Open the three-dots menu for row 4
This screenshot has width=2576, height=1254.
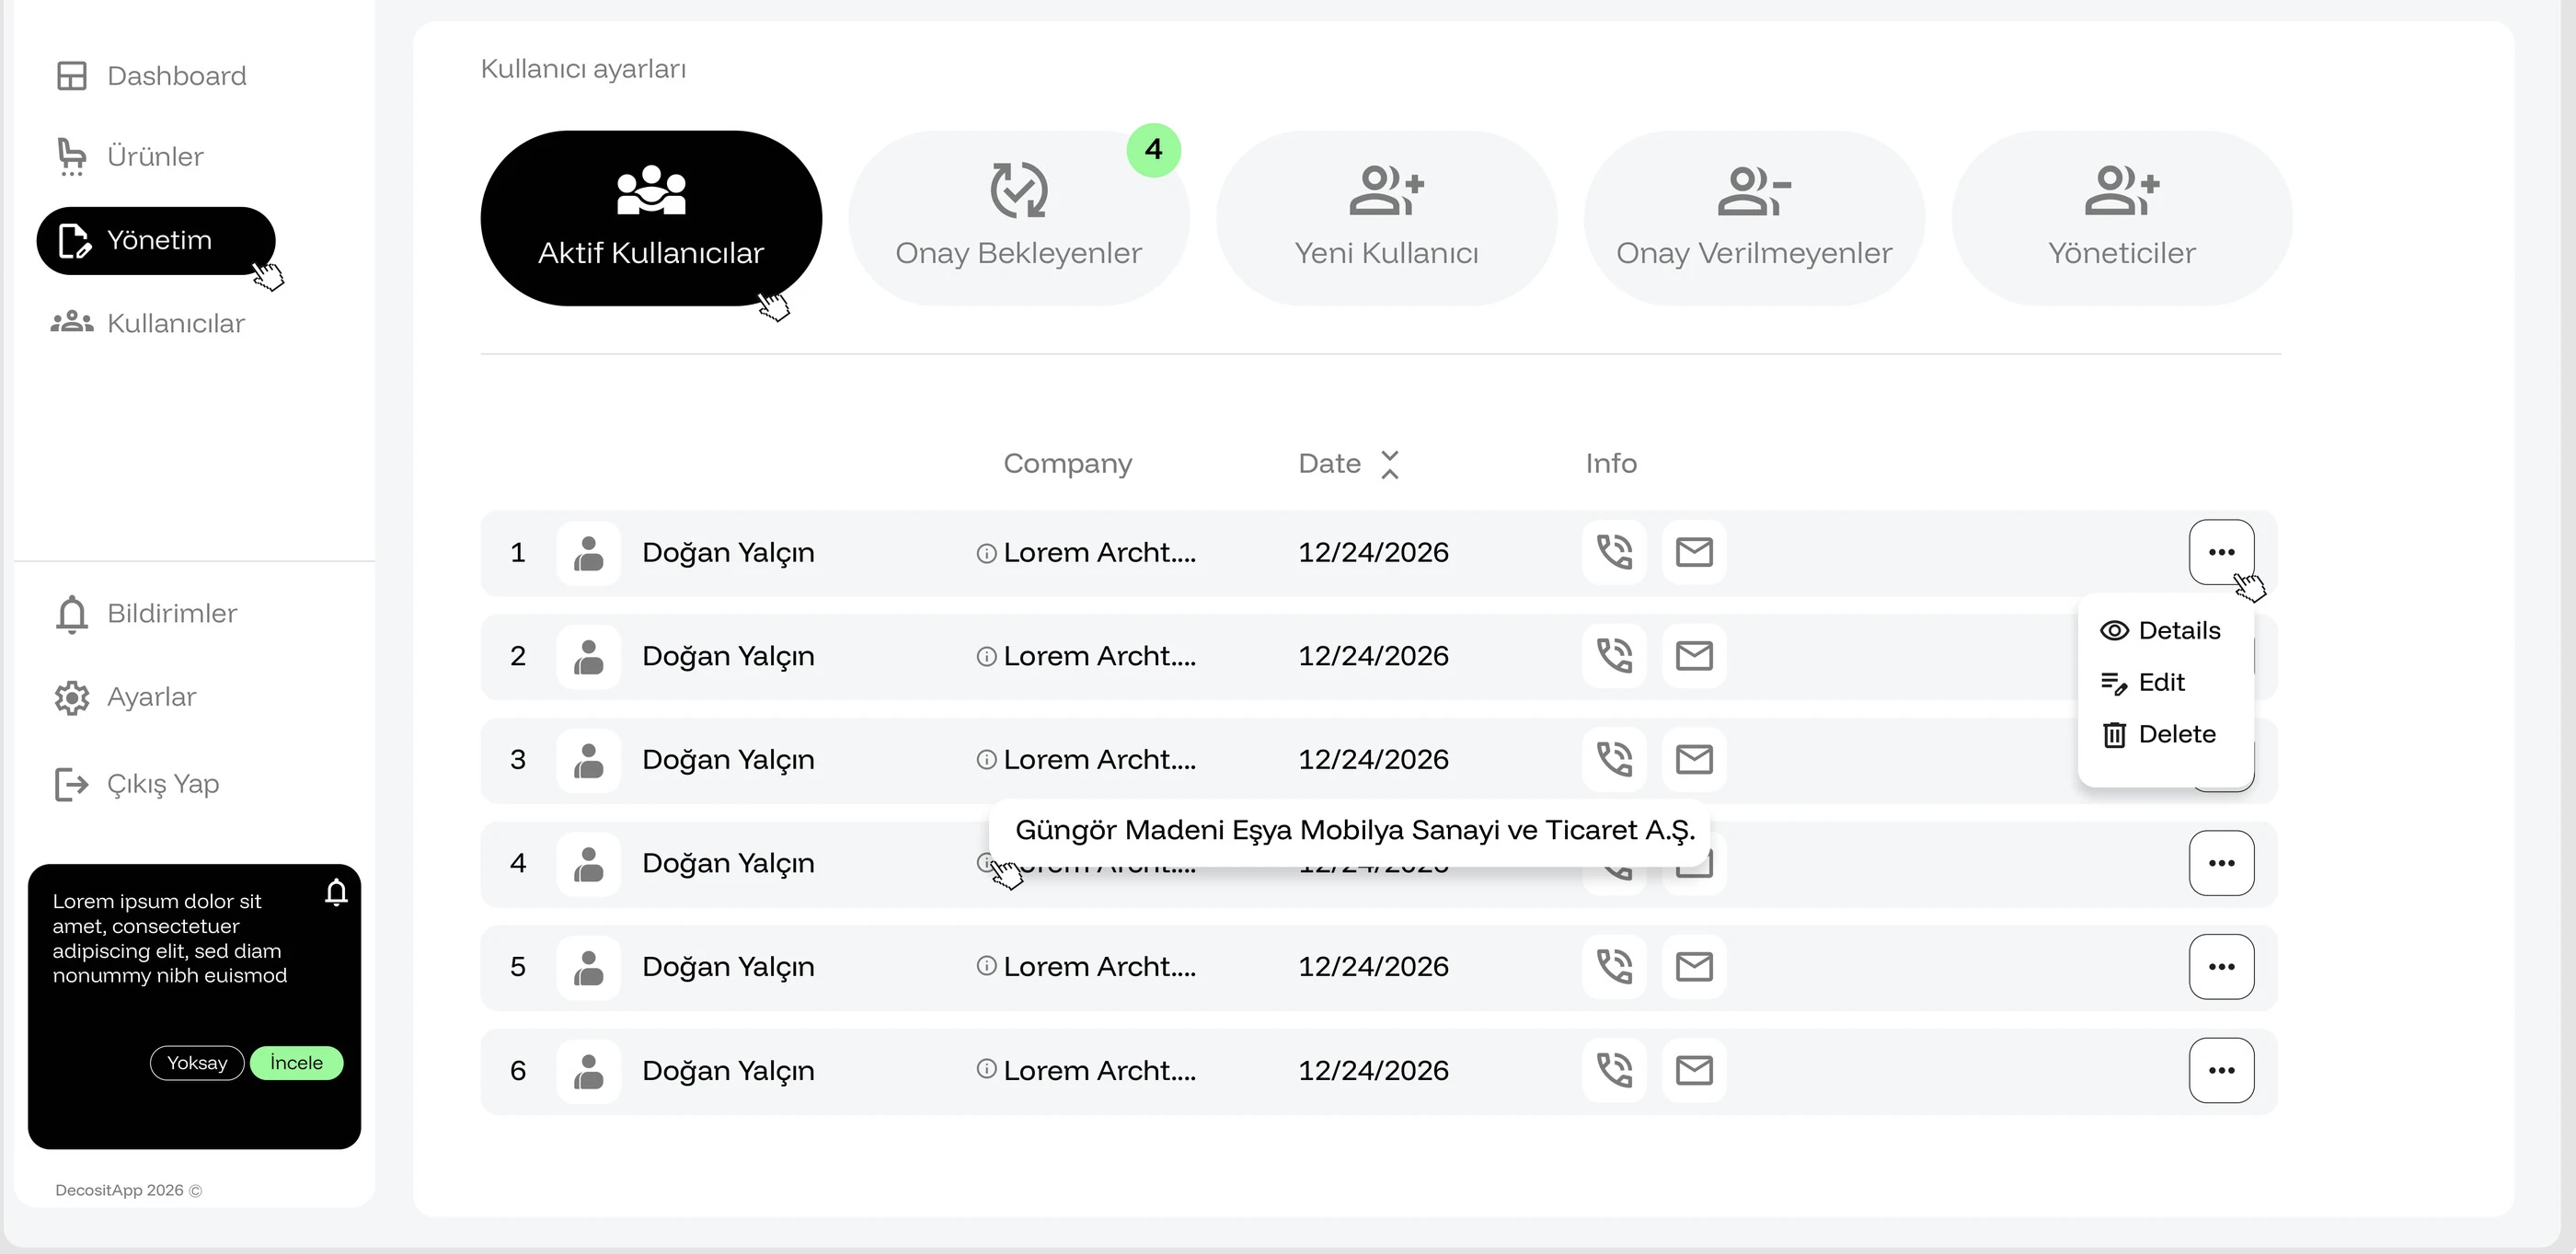point(2221,863)
